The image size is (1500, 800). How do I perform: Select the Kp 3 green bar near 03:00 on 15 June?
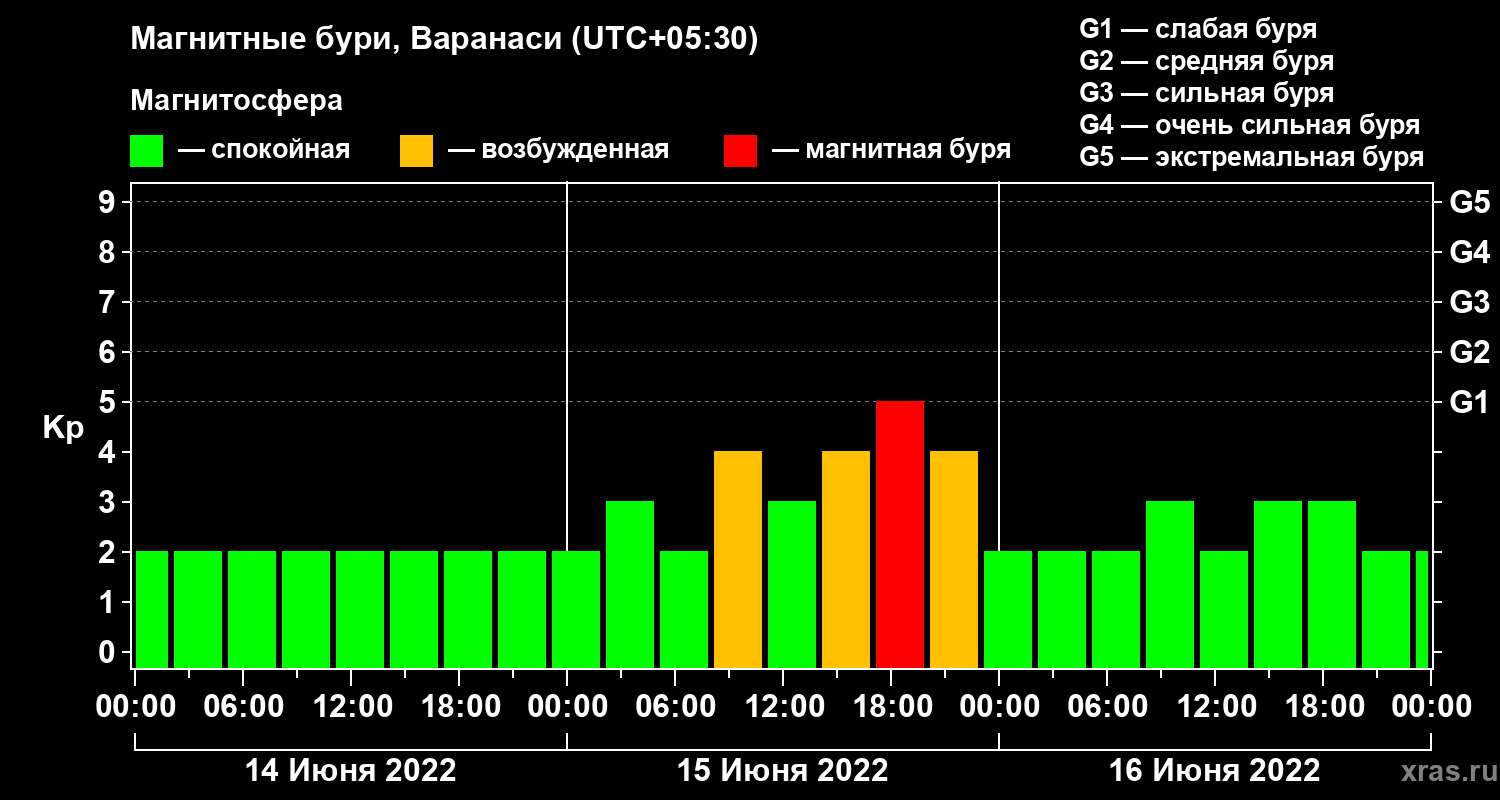coord(630,585)
